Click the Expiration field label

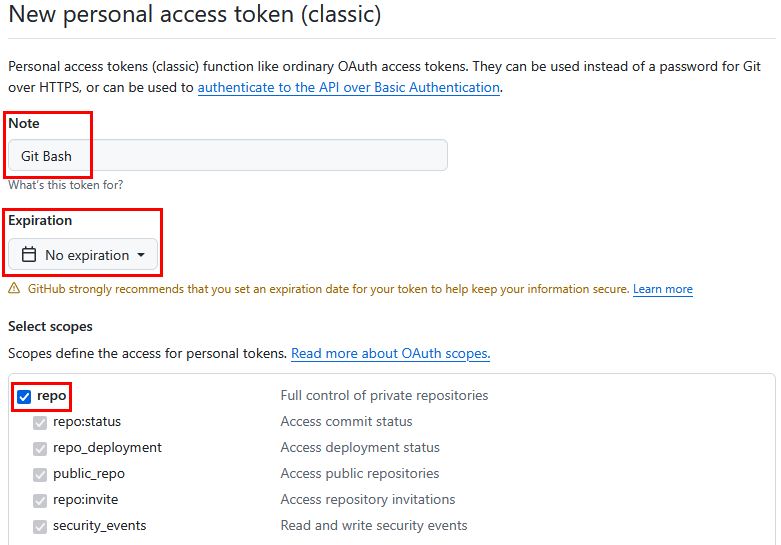tap(40, 220)
